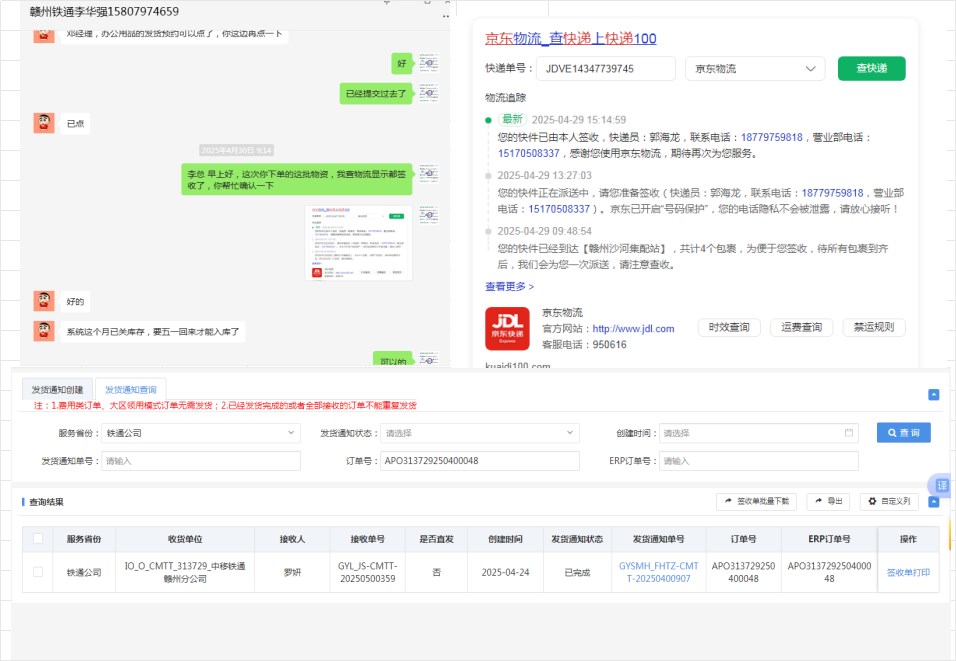
Task: Click the 李总 早上好 green chat bubble
Action: pyautogui.click(x=297, y=179)
